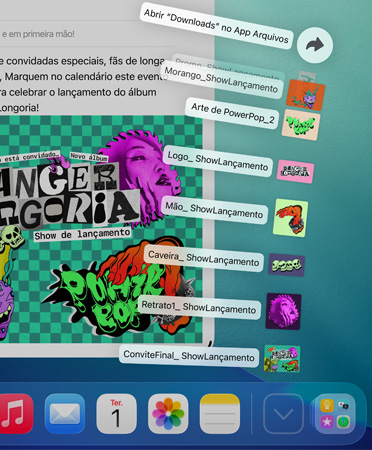Open the Morango_ShowLançamento file label

tap(221, 80)
